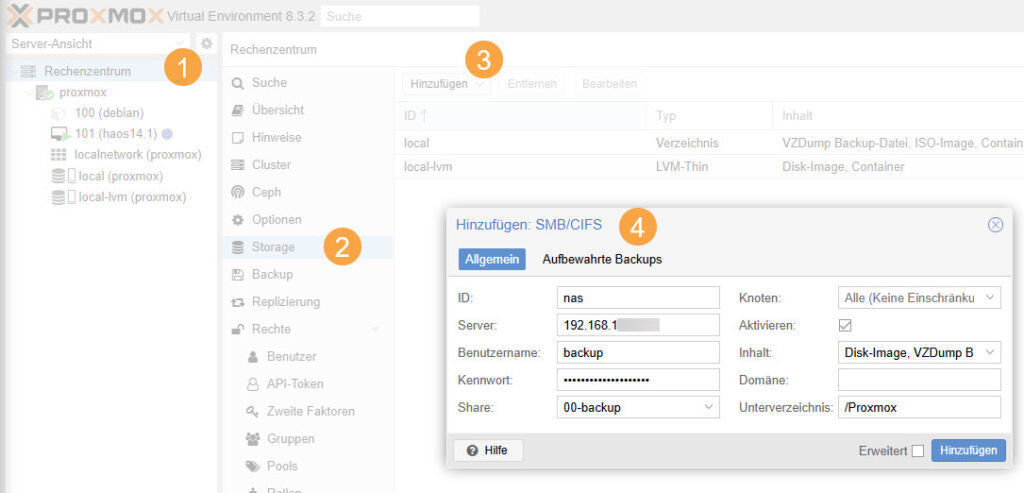Image resolution: width=1024 pixels, height=493 pixels.
Task: Select the proxmox node icon in tree
Action: pos(45,92)
